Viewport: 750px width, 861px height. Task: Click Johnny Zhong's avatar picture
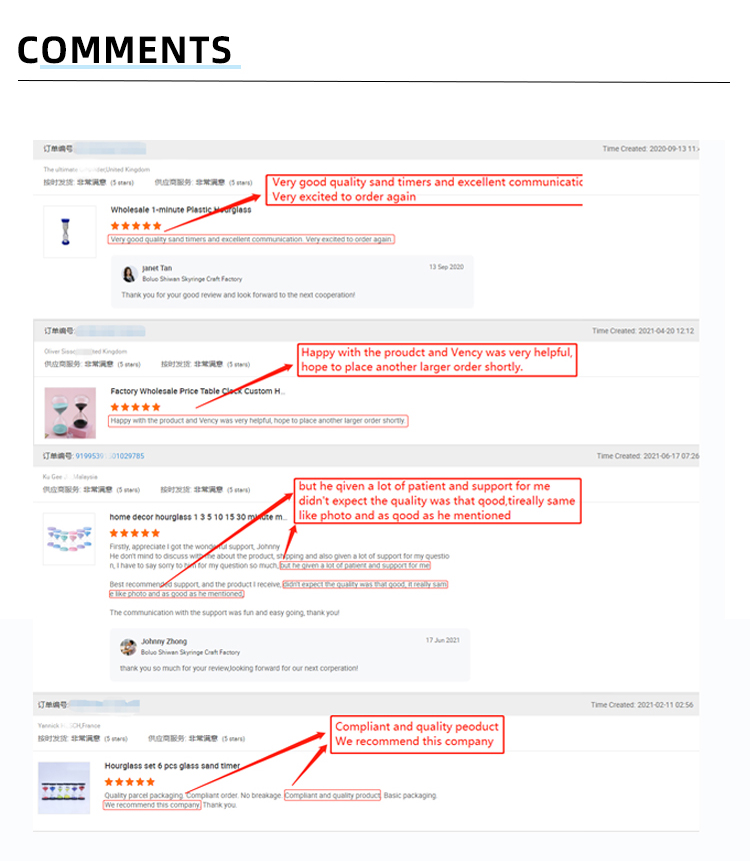click(x=128, y=647)
